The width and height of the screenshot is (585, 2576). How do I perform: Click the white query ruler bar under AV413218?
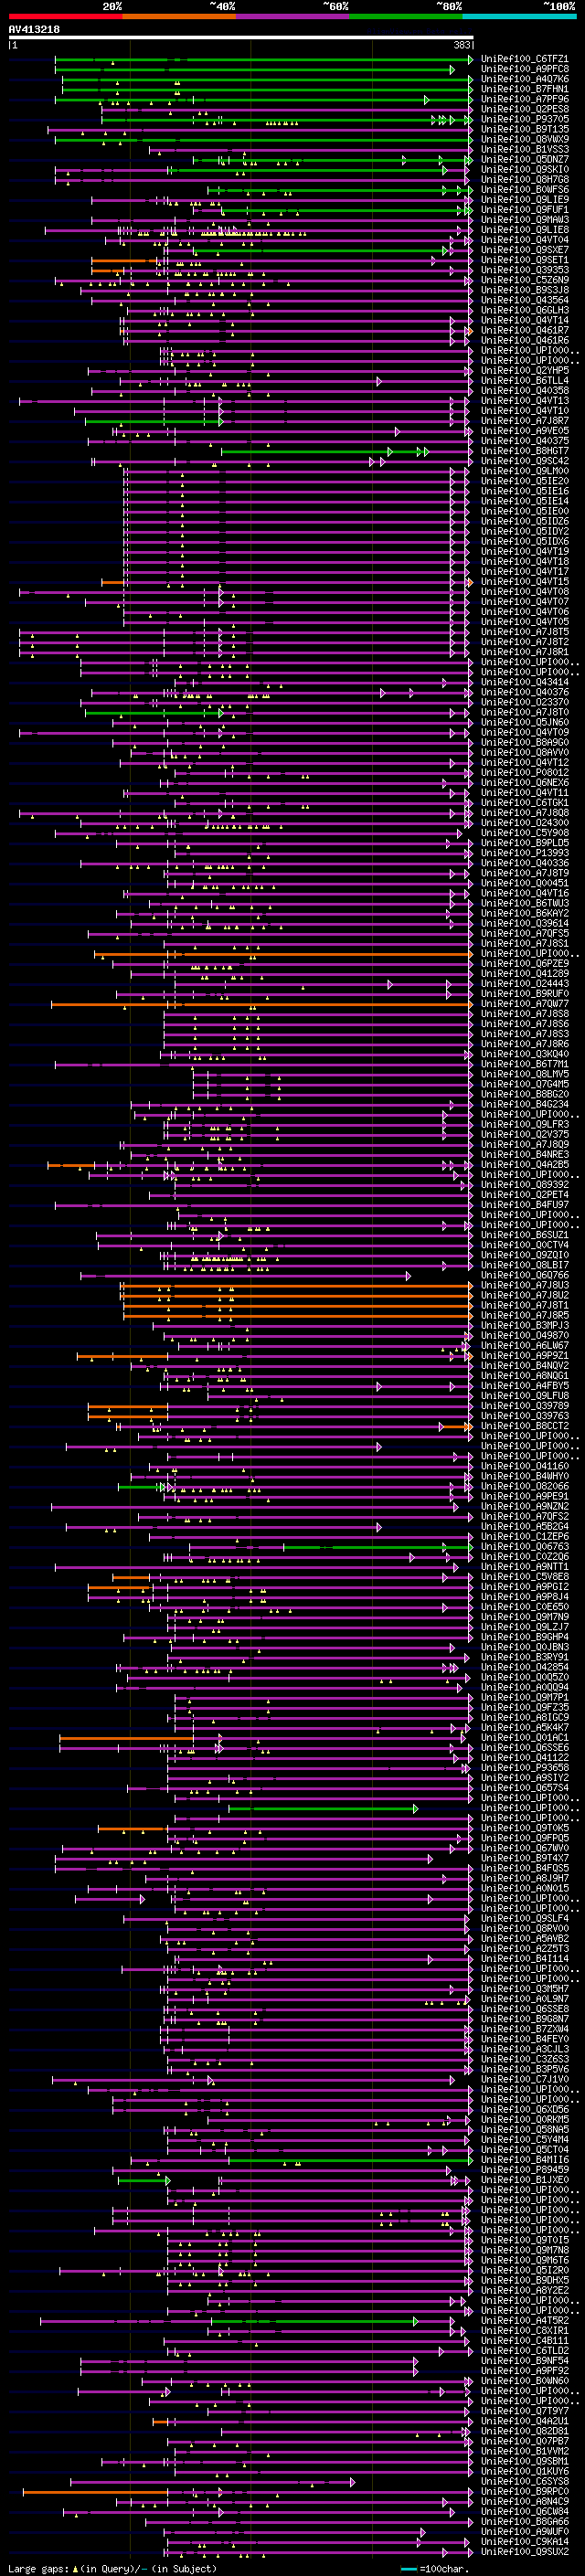(x=241, y=38)
